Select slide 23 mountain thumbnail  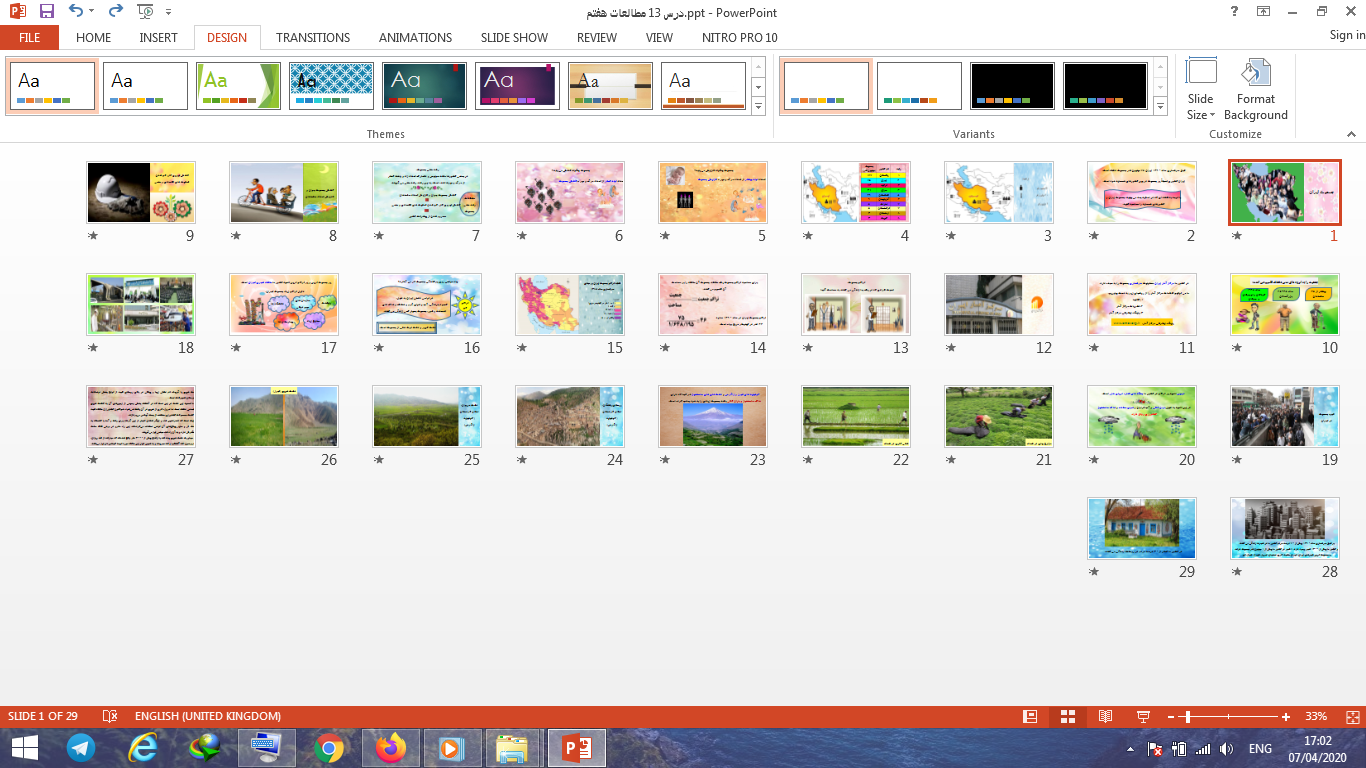point(713,416)
